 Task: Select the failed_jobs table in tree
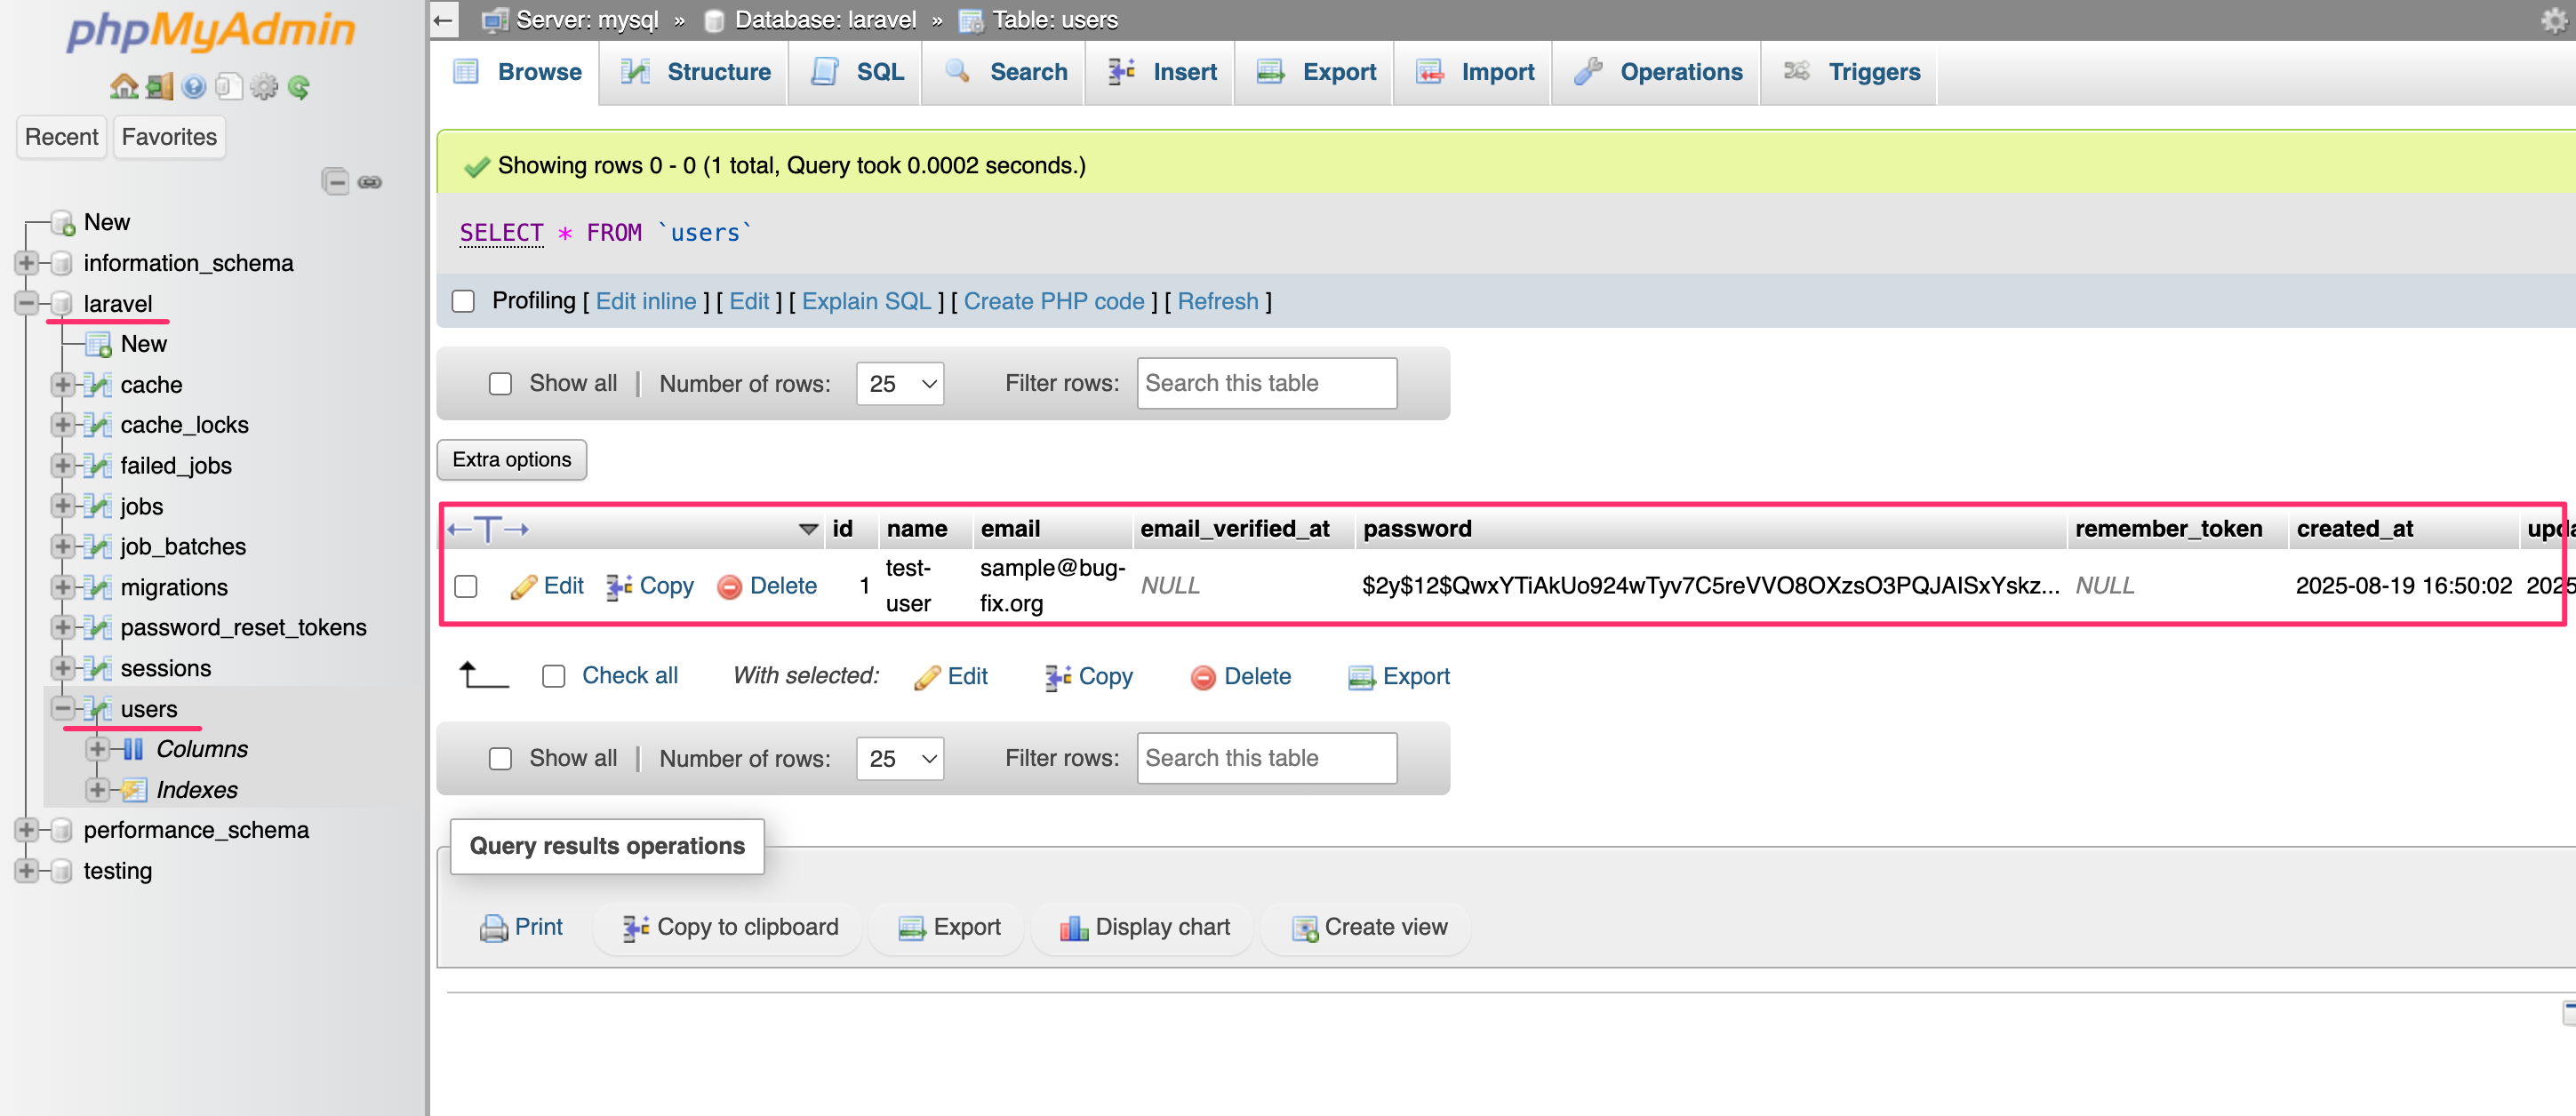(x=176, y=465)
